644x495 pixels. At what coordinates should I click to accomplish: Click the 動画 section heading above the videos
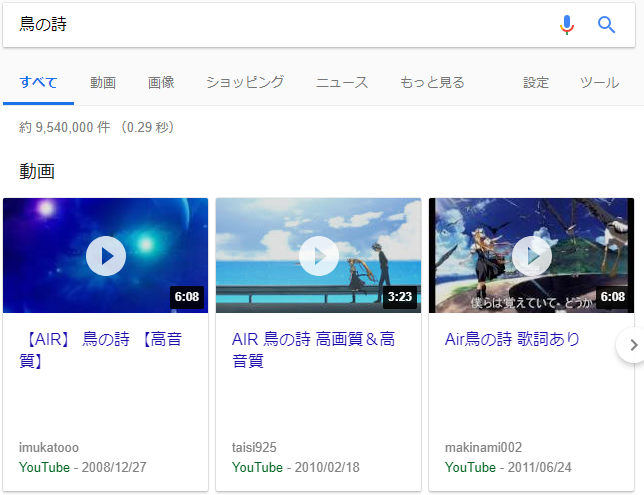coord(37,171)
